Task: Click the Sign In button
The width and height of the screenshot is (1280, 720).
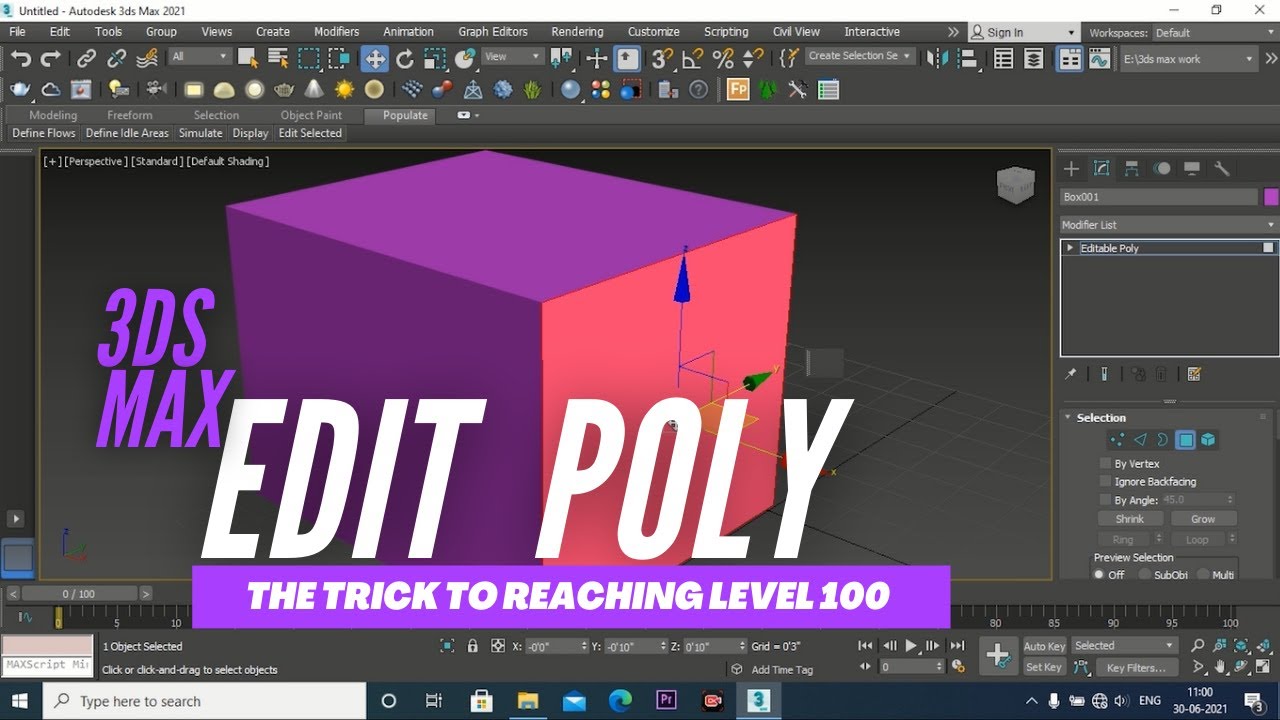Action: [1024, 32]
